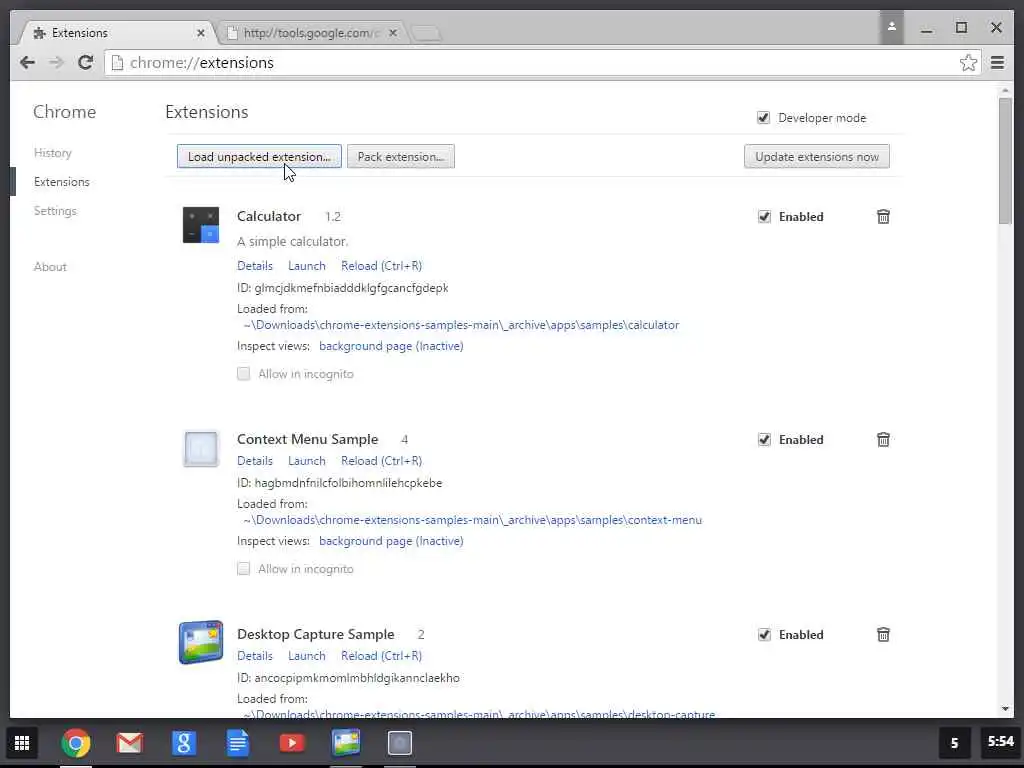Open Google Search from the shelf
Screen dimensions: 1024x768
[184, 743]
